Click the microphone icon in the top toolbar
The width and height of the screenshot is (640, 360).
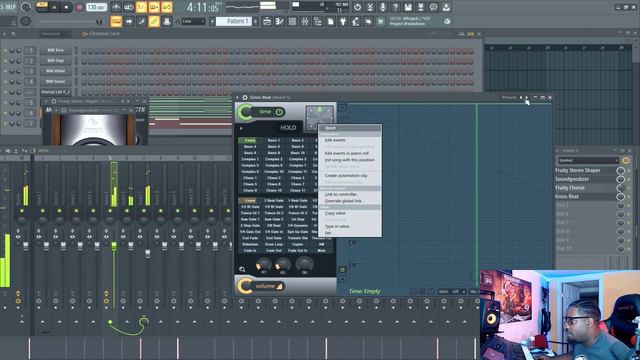click(382, 7)
